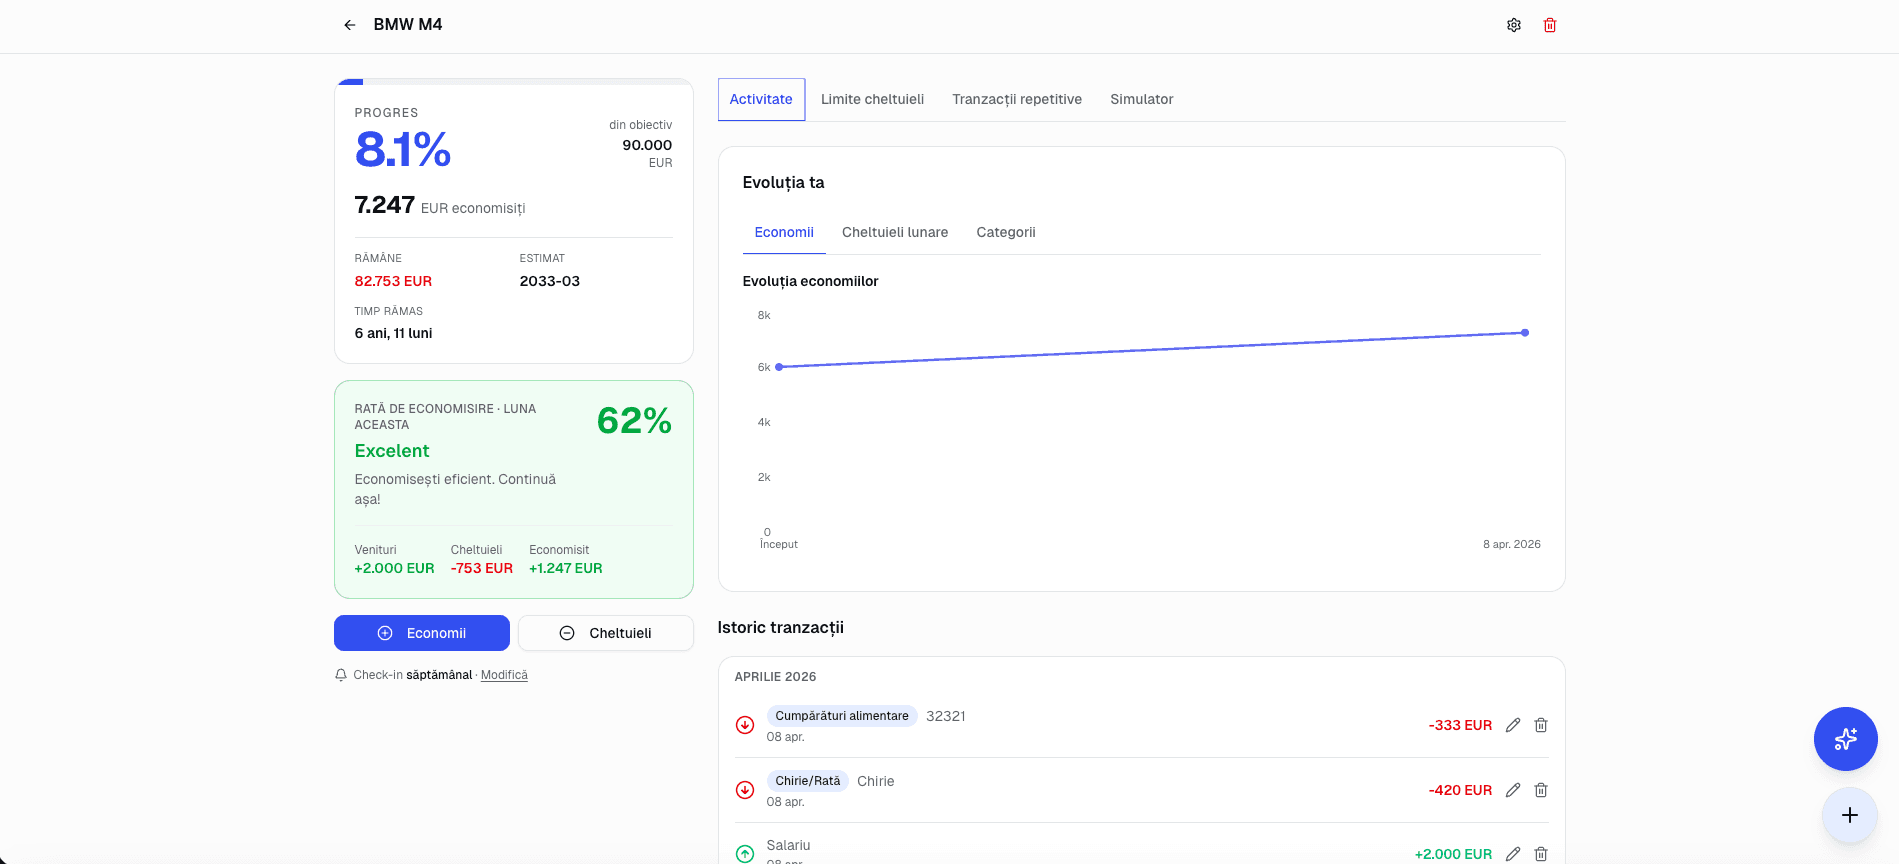This screenshot has height=864, width=1899.
Task: Click the 90.000 objective amount
Action: coord(647,145)
